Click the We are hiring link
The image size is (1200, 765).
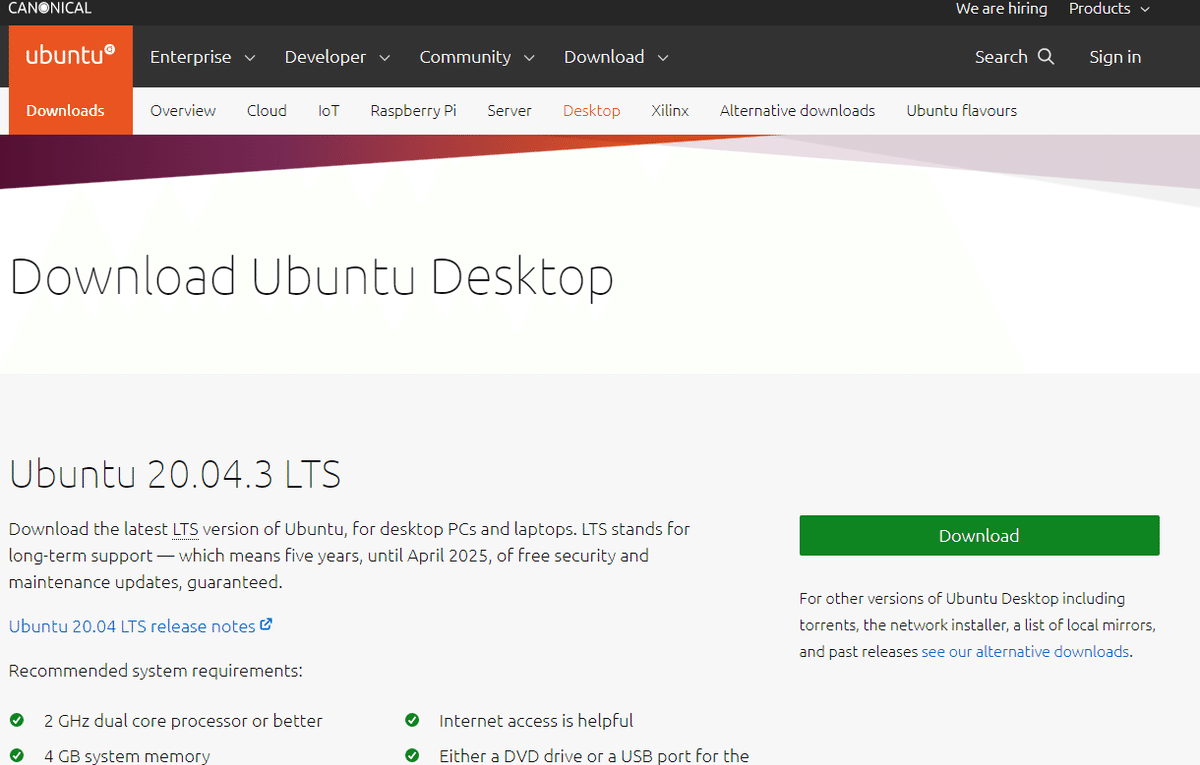point(1001,9)
